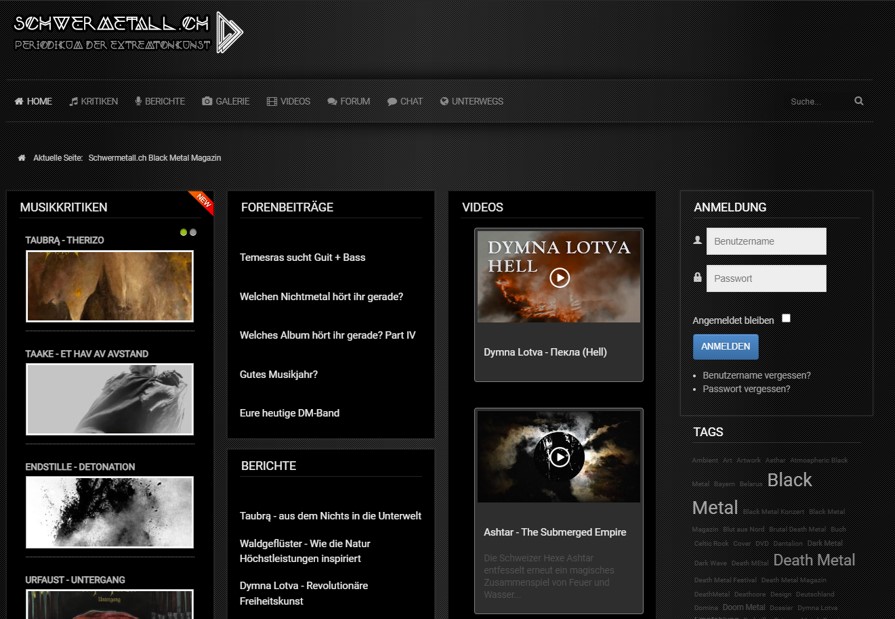The width and height of the screenshot is (895, 619).
Task: Open the Unterwegs menu item
Action: point(471,102)
